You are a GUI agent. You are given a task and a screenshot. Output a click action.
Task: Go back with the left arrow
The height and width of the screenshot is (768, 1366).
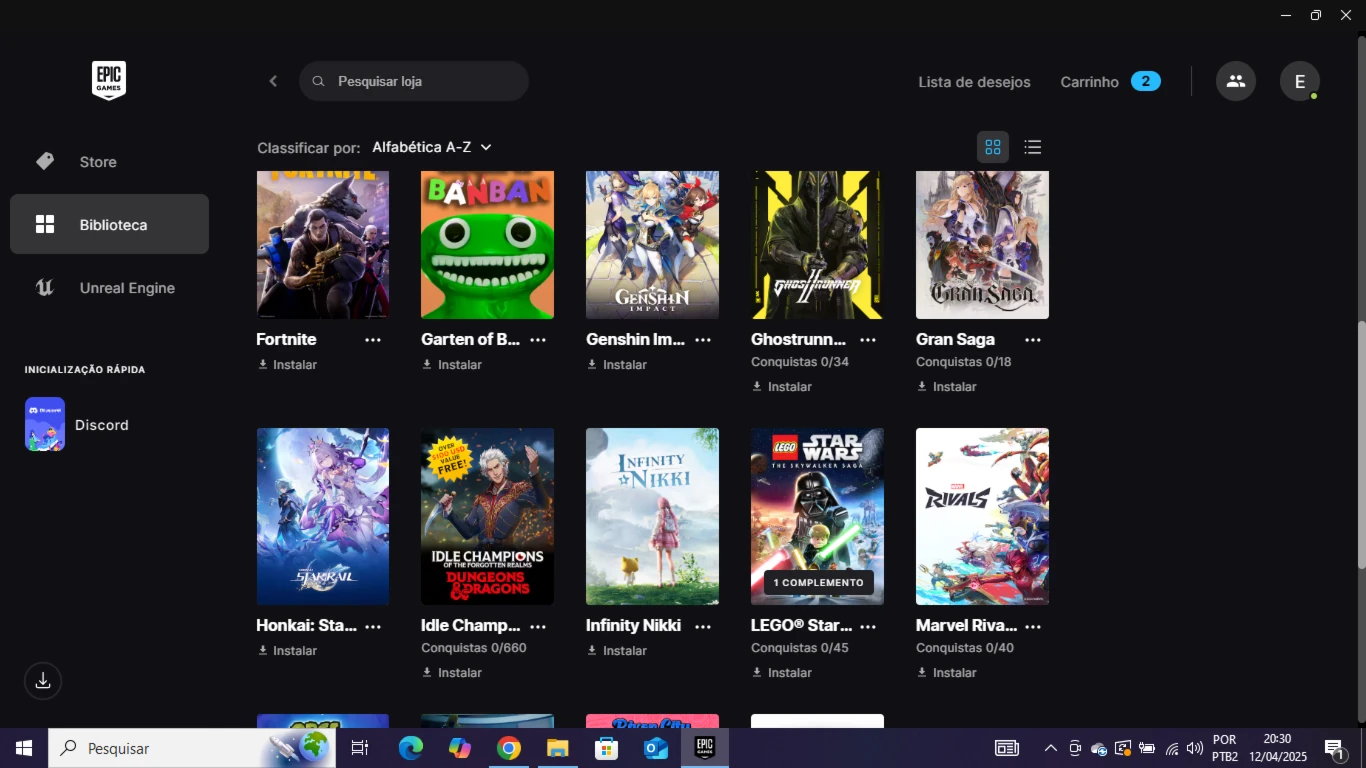[x=273, y=81]
